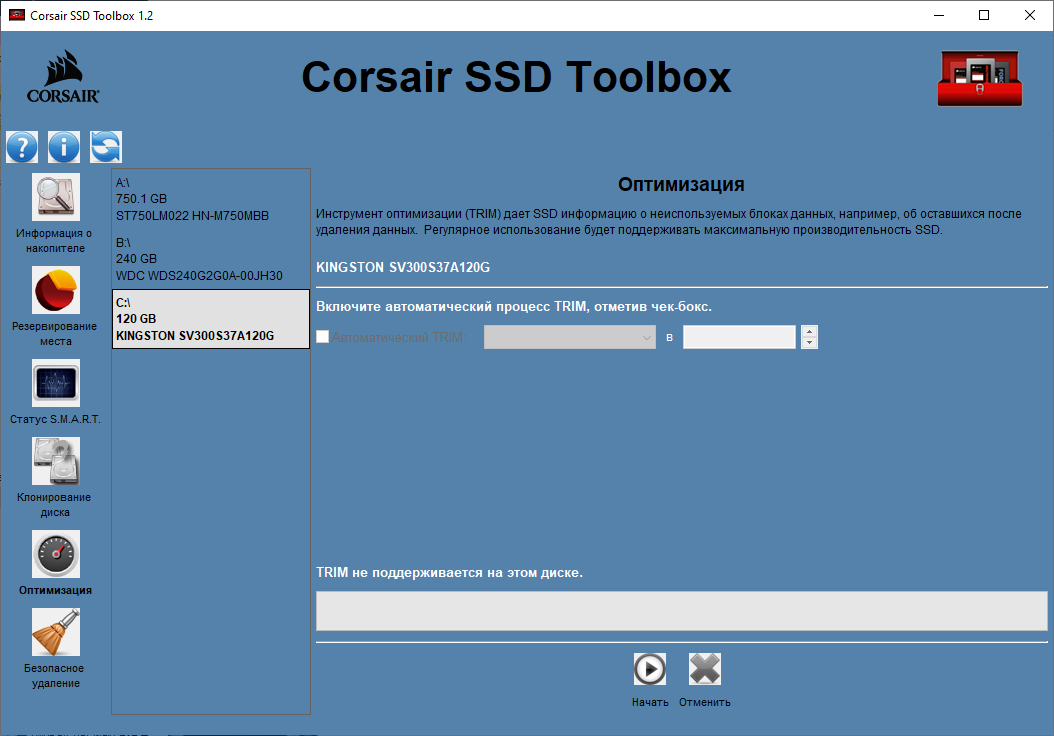Click the Безопасное удаление label
This screenshot has height=736, width=1054.
click(x=54, y=676)
